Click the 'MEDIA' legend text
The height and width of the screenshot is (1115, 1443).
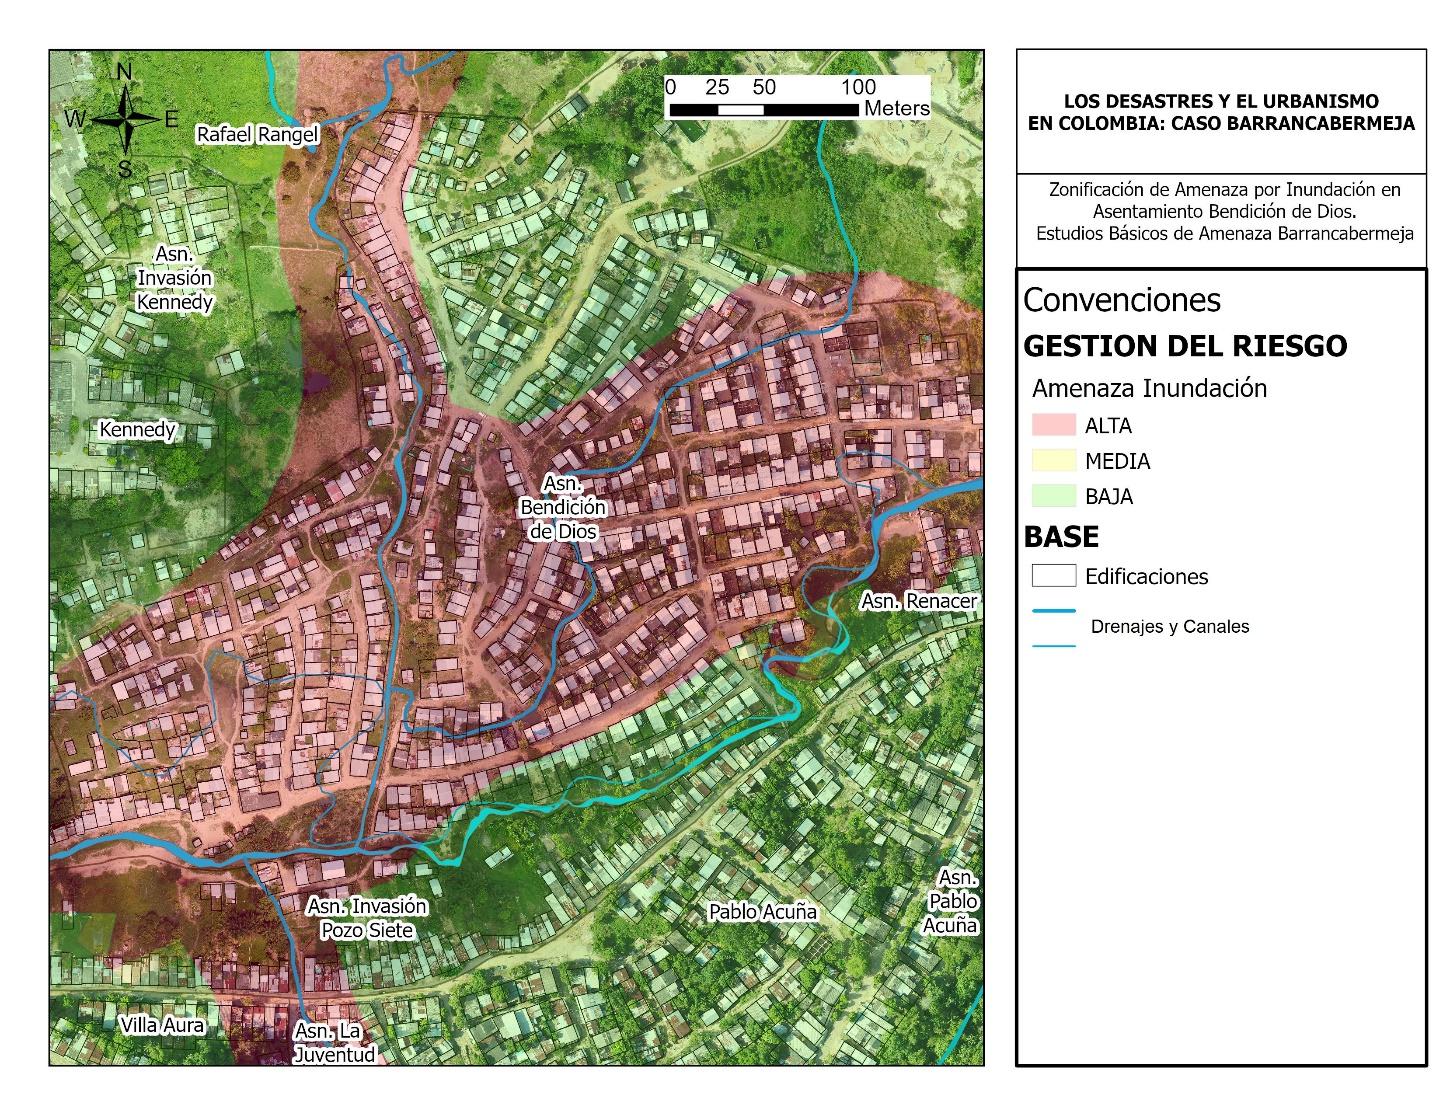point(1117,461)
